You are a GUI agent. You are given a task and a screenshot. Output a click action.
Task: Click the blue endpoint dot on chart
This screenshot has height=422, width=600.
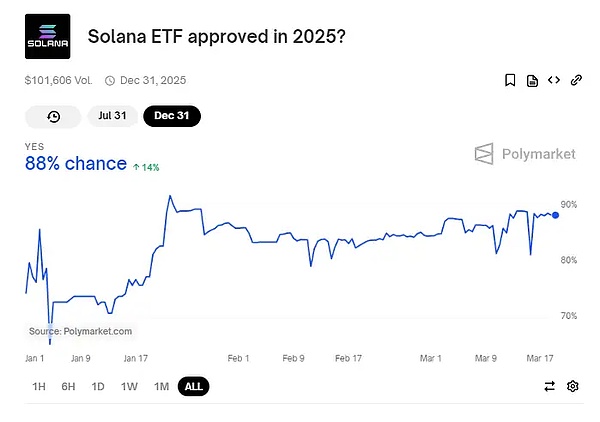(555, 214)
